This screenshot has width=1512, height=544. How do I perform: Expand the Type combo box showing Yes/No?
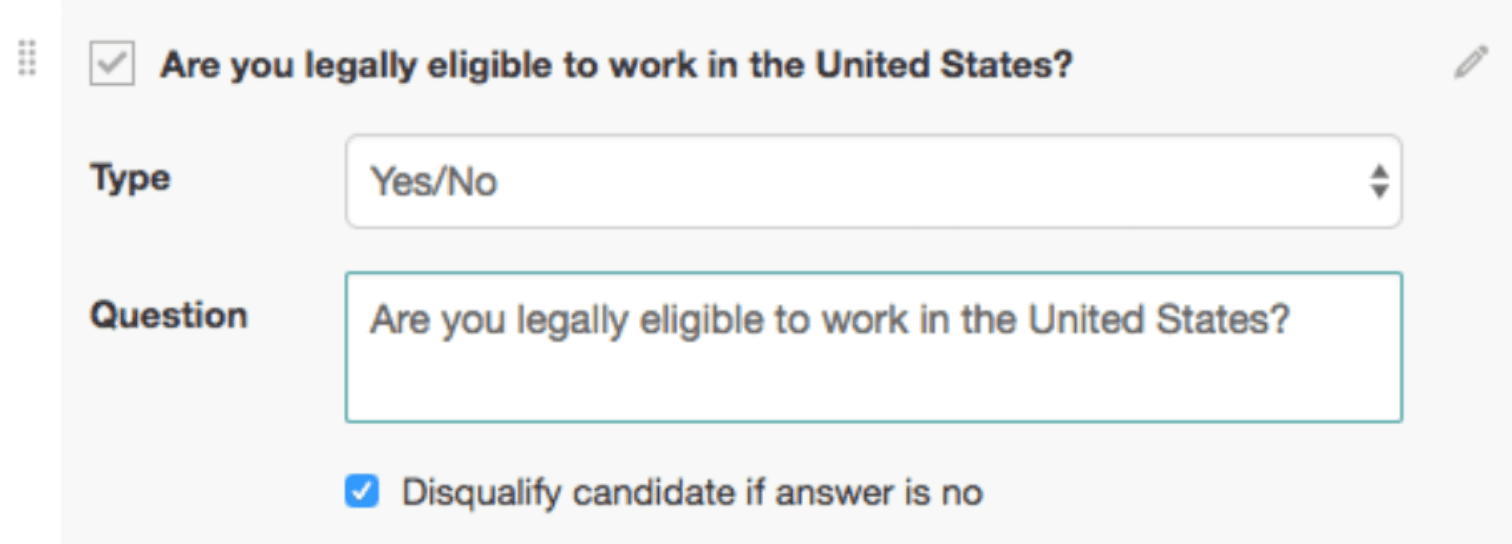coord(873,182)
